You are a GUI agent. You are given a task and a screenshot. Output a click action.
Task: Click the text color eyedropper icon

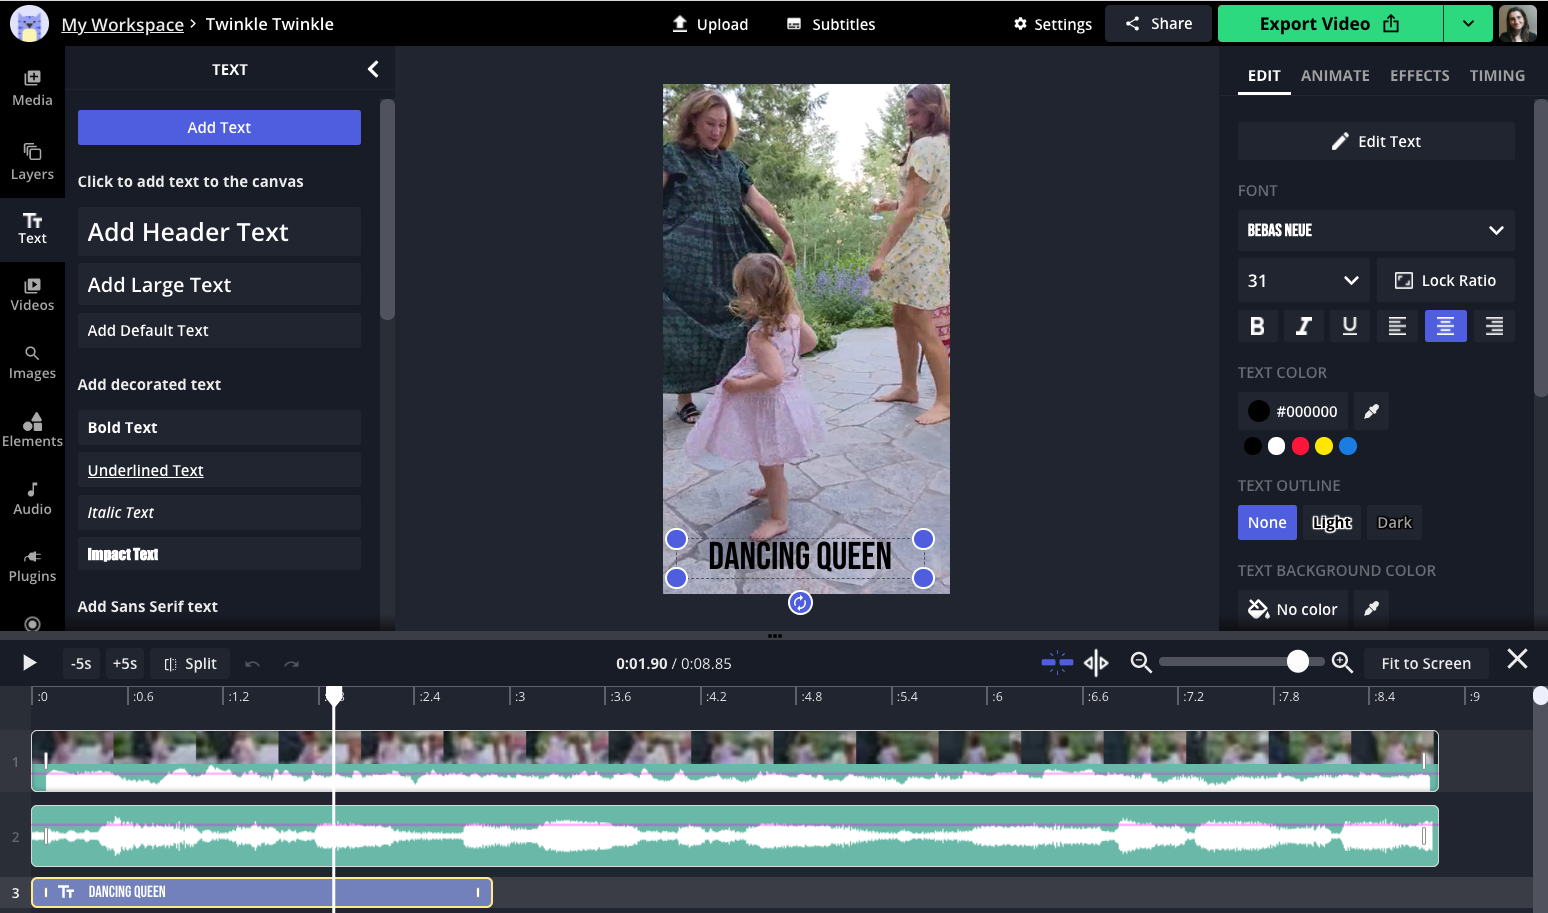coord(1371,411)
